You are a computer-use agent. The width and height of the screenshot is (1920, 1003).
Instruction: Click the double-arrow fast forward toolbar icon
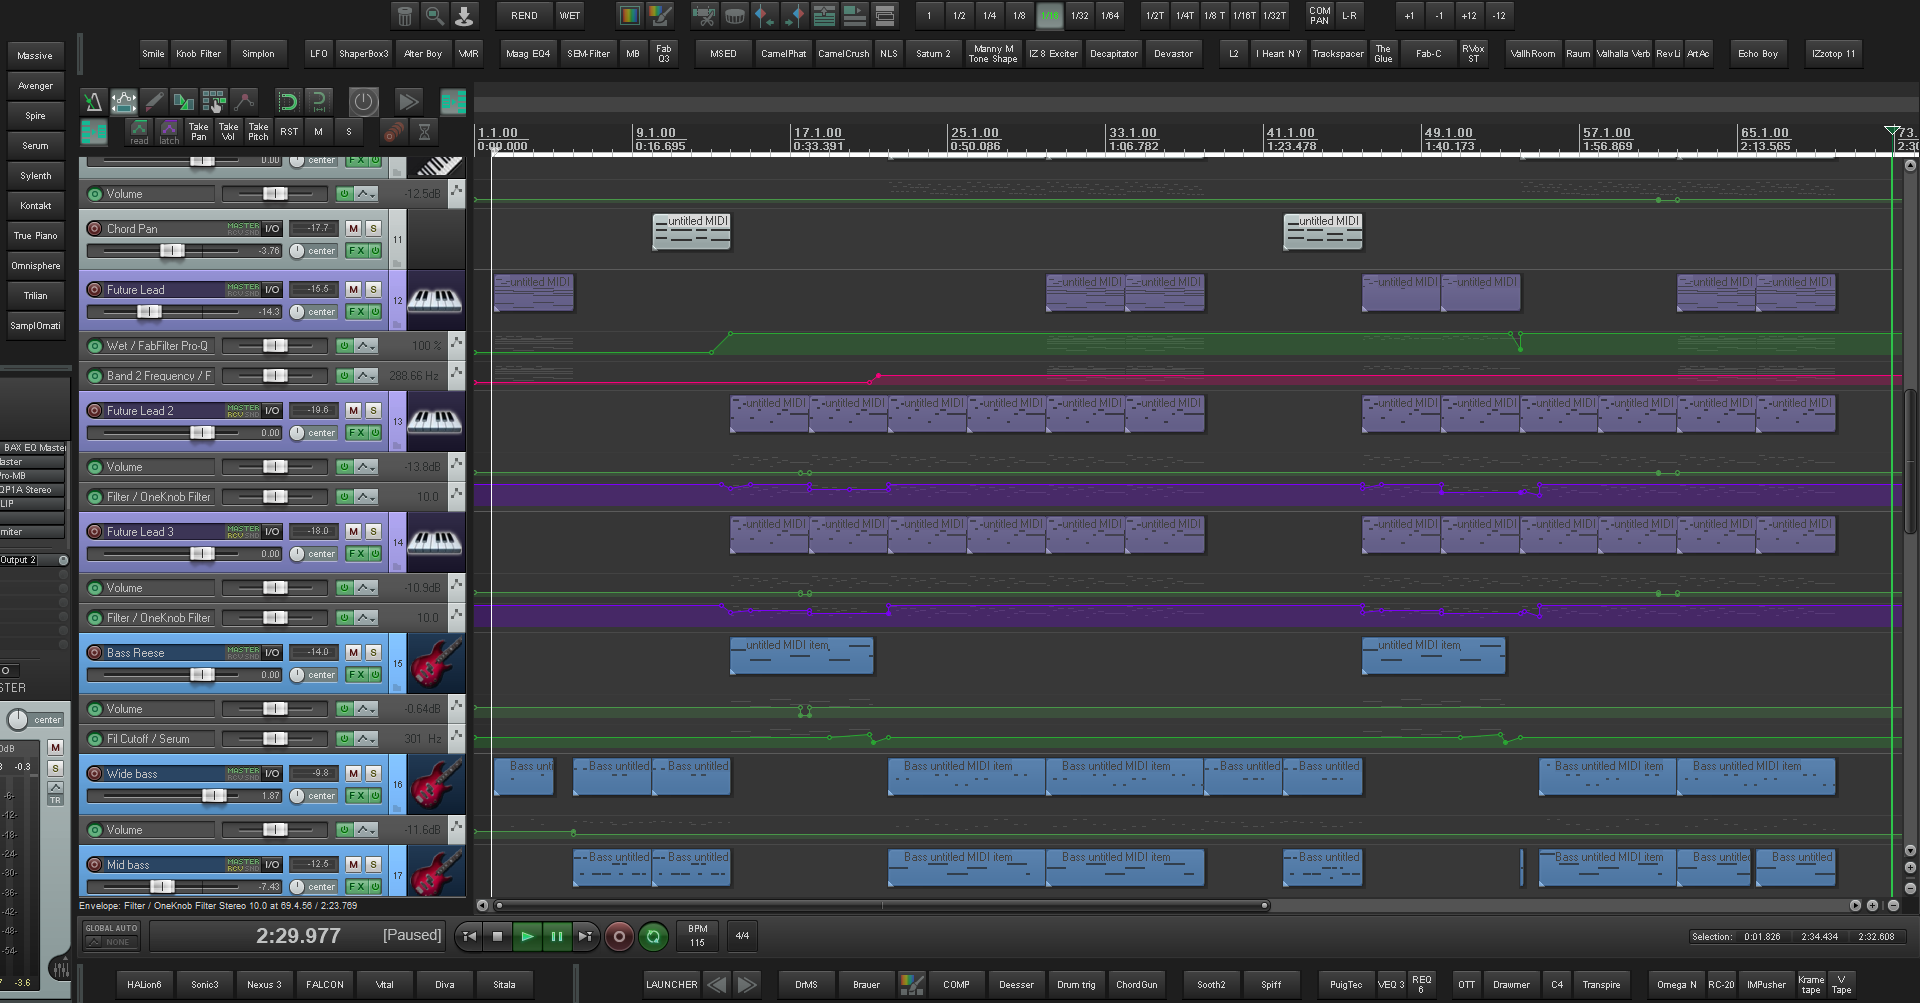(408, 101)
